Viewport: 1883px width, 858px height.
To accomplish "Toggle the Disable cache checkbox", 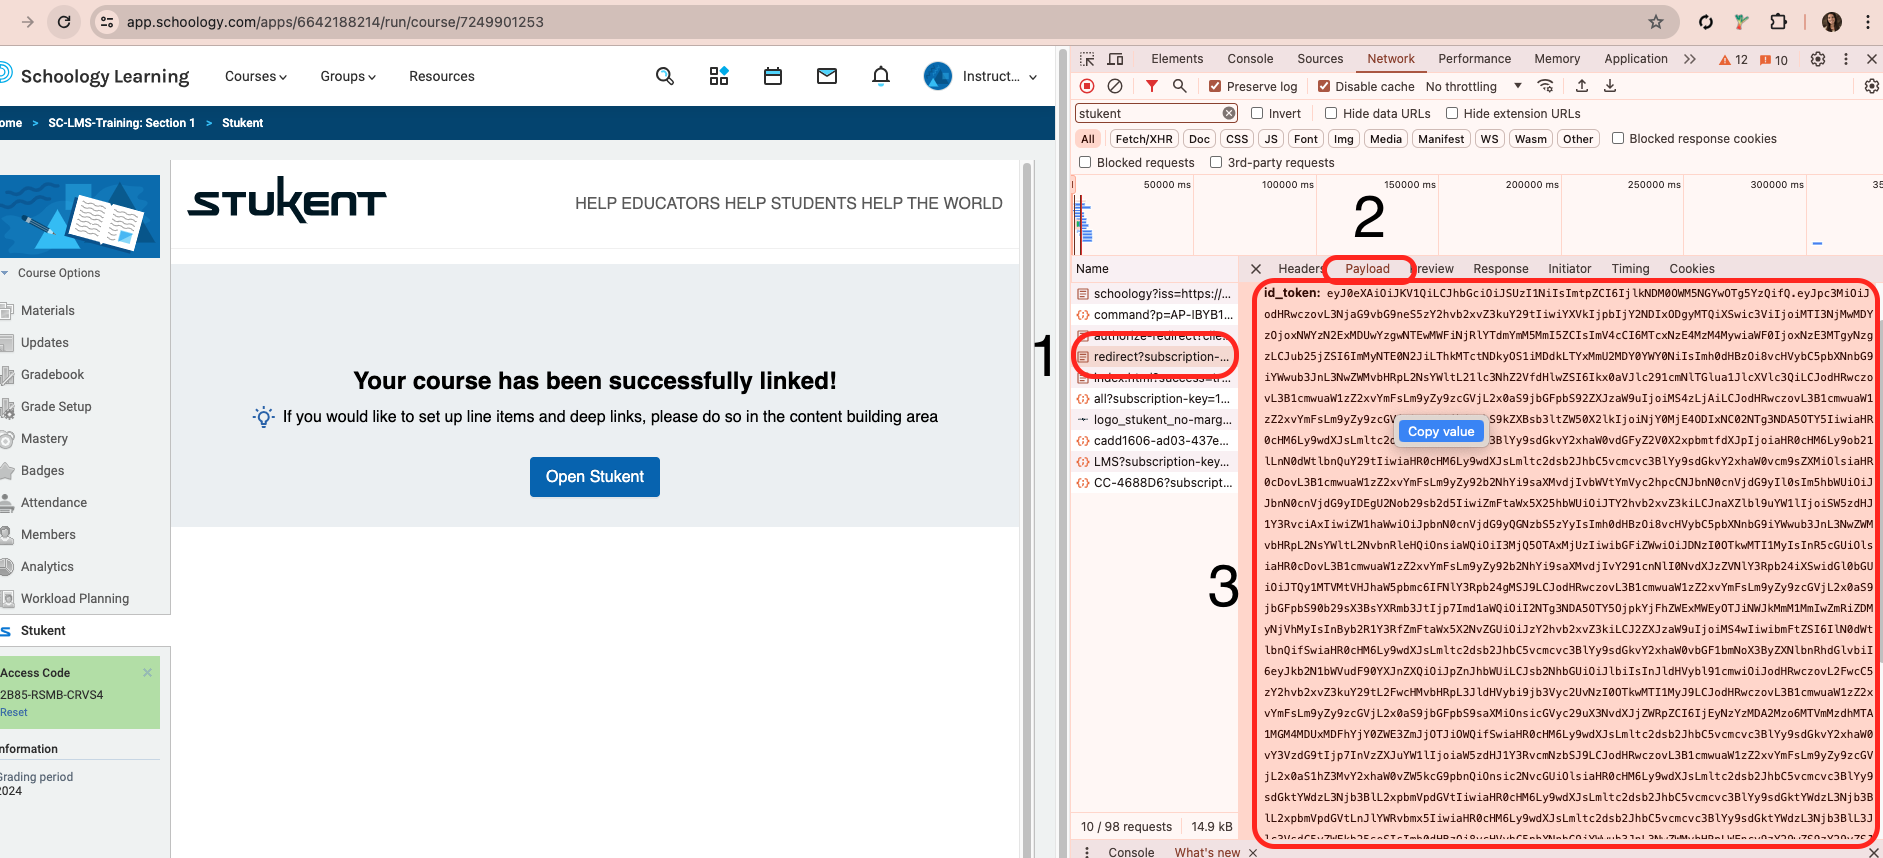I will click(x=1324, y=86).
